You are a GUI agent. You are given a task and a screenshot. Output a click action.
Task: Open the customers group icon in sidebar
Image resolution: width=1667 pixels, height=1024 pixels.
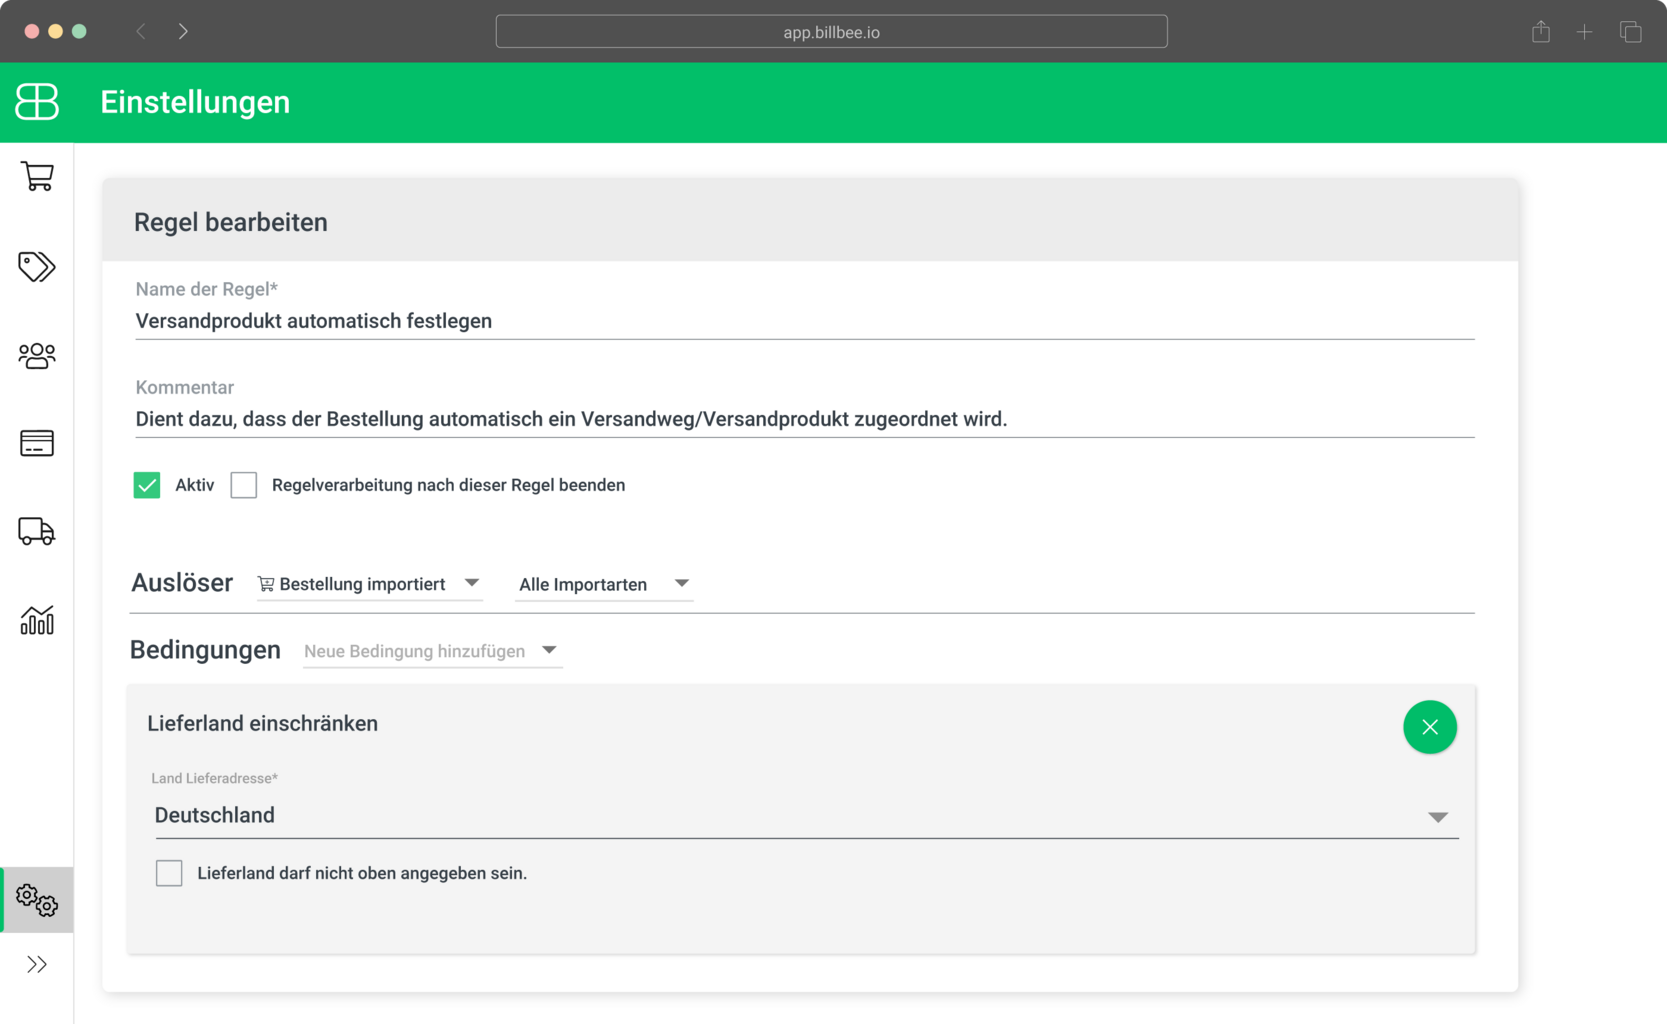[37, 355]
